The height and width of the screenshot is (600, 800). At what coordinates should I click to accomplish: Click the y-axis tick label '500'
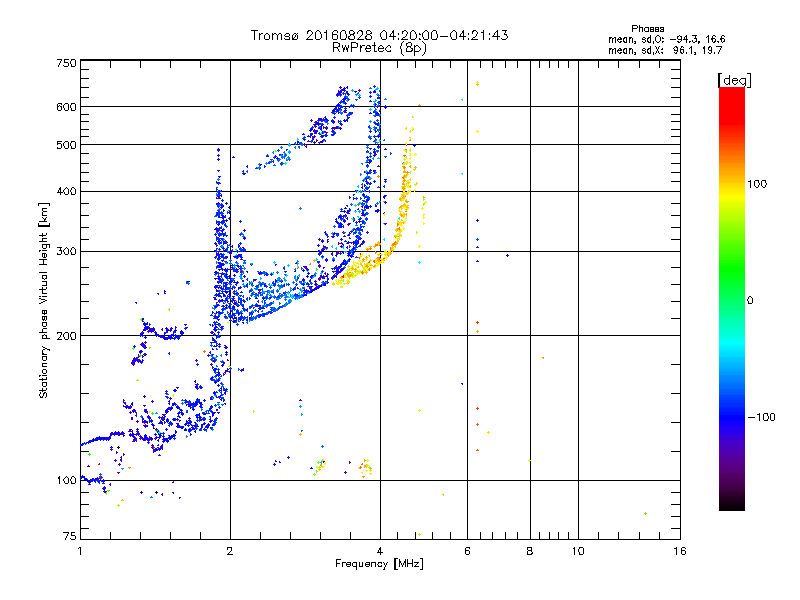click(66, 145)
